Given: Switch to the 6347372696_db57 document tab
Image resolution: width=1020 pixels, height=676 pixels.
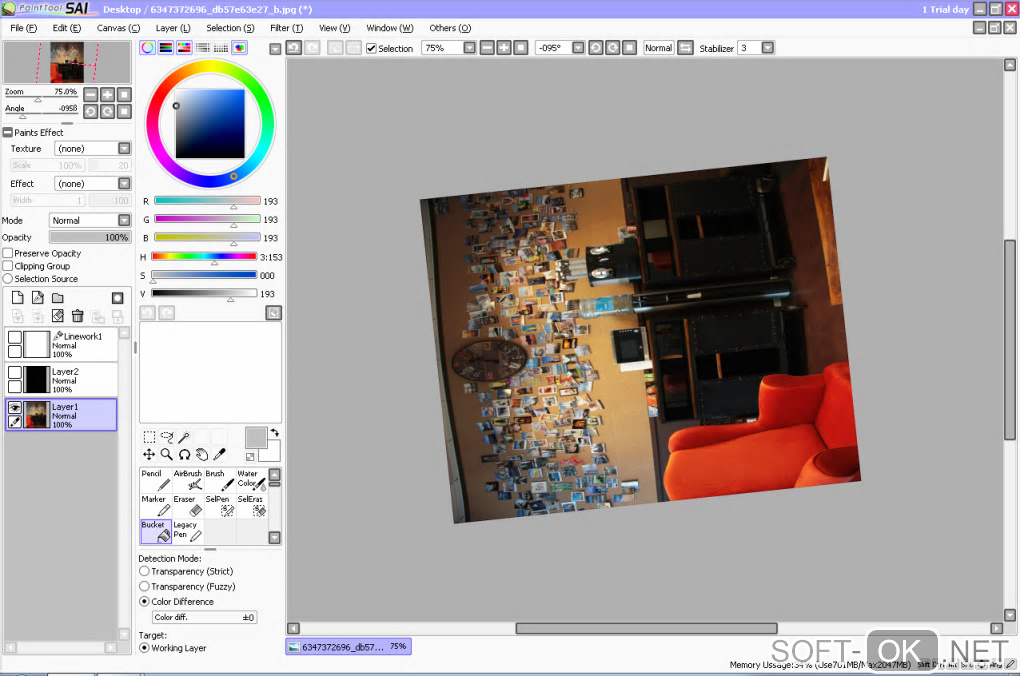Looking at the screenshot, I should pyautogui.click(x=348, y=647).
